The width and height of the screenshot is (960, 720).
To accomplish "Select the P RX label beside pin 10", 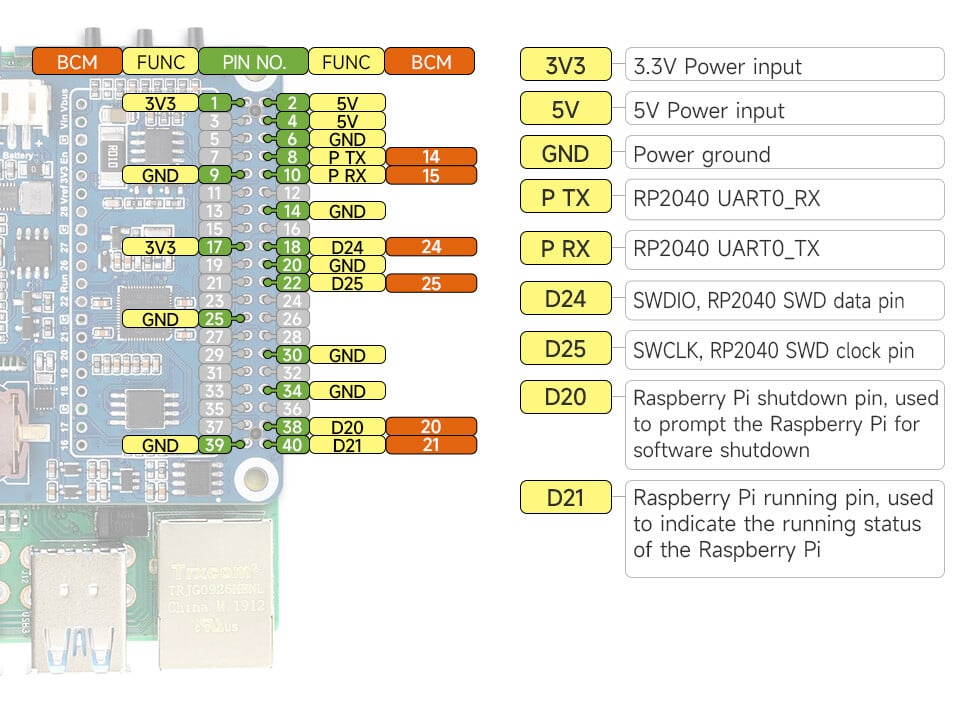I will pyautogui.click(x=347, y=175).
